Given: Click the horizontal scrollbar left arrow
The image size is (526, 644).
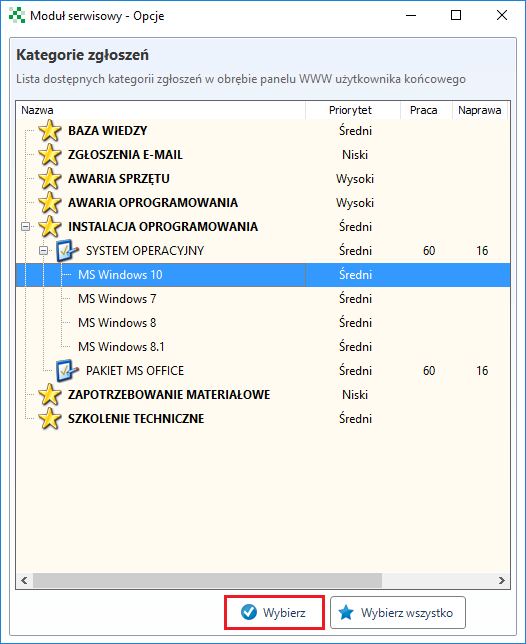Looking at the screenshot, I should [x=24, y=580].
